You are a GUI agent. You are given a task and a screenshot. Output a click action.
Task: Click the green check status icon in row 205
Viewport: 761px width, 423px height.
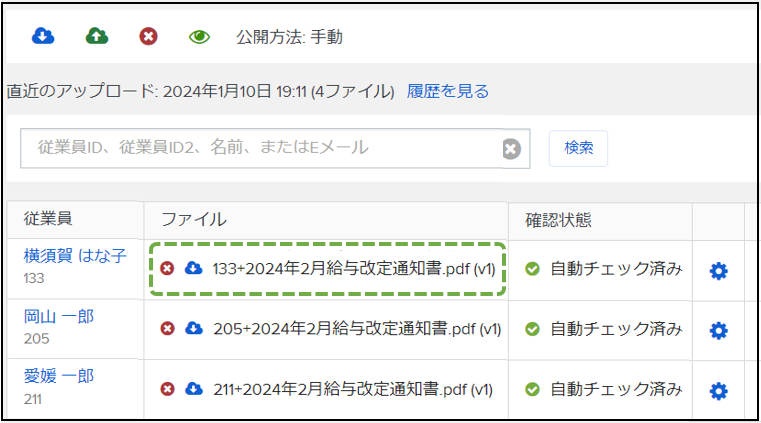[532, 329]
